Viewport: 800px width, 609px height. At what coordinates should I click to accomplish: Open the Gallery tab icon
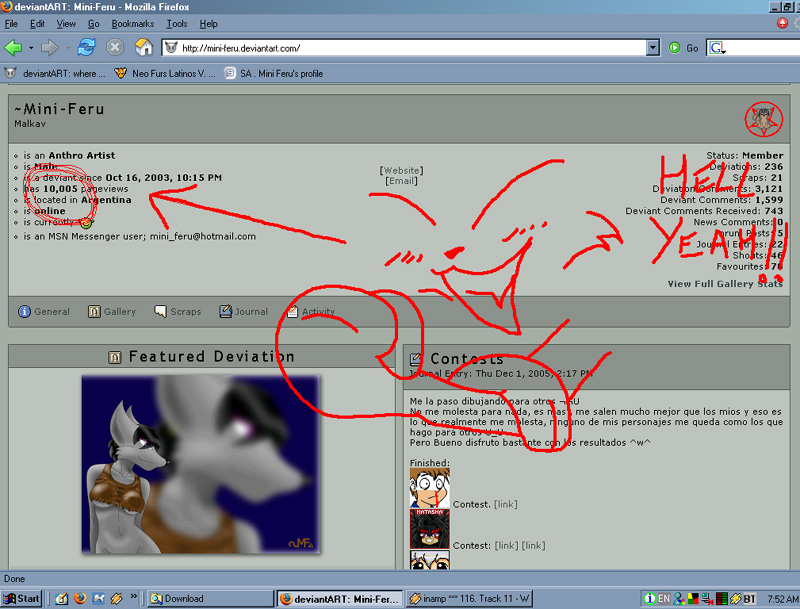coord(94,312)
